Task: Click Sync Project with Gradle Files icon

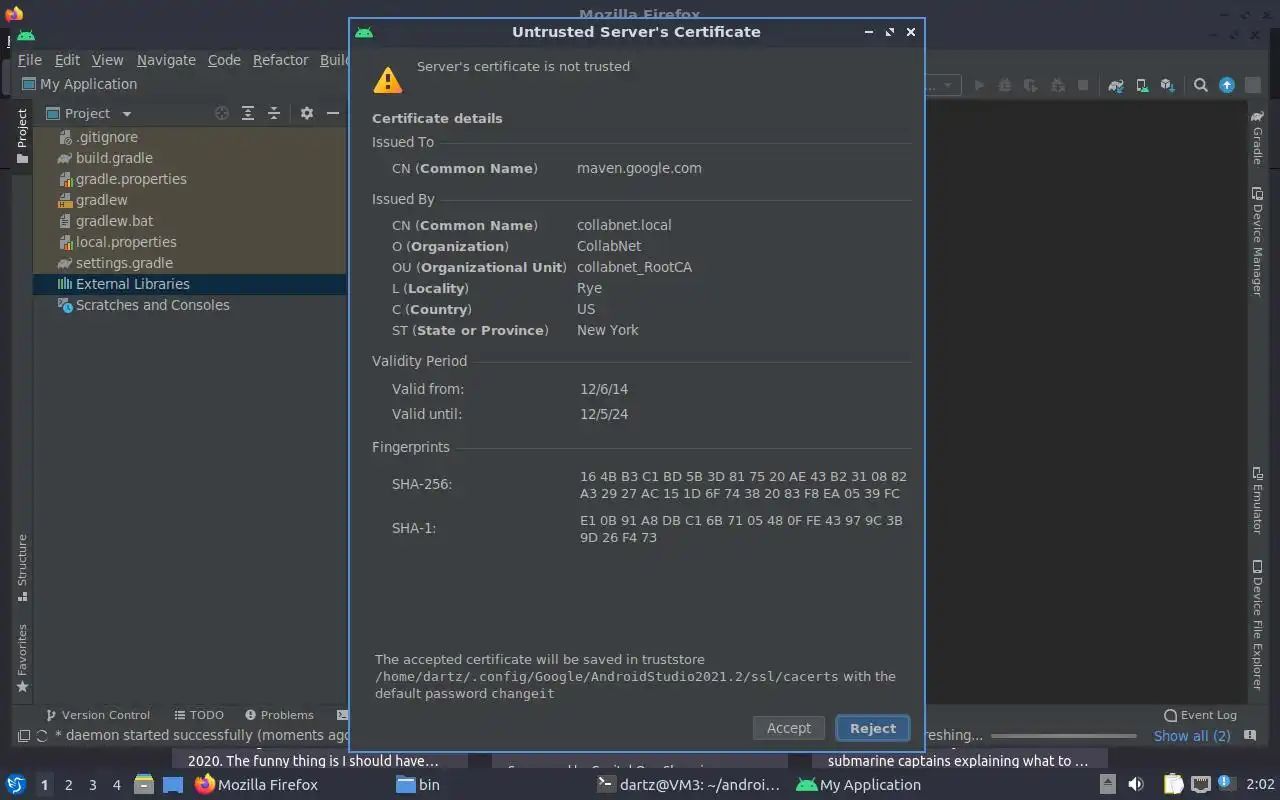Action: click(1116, 86)
